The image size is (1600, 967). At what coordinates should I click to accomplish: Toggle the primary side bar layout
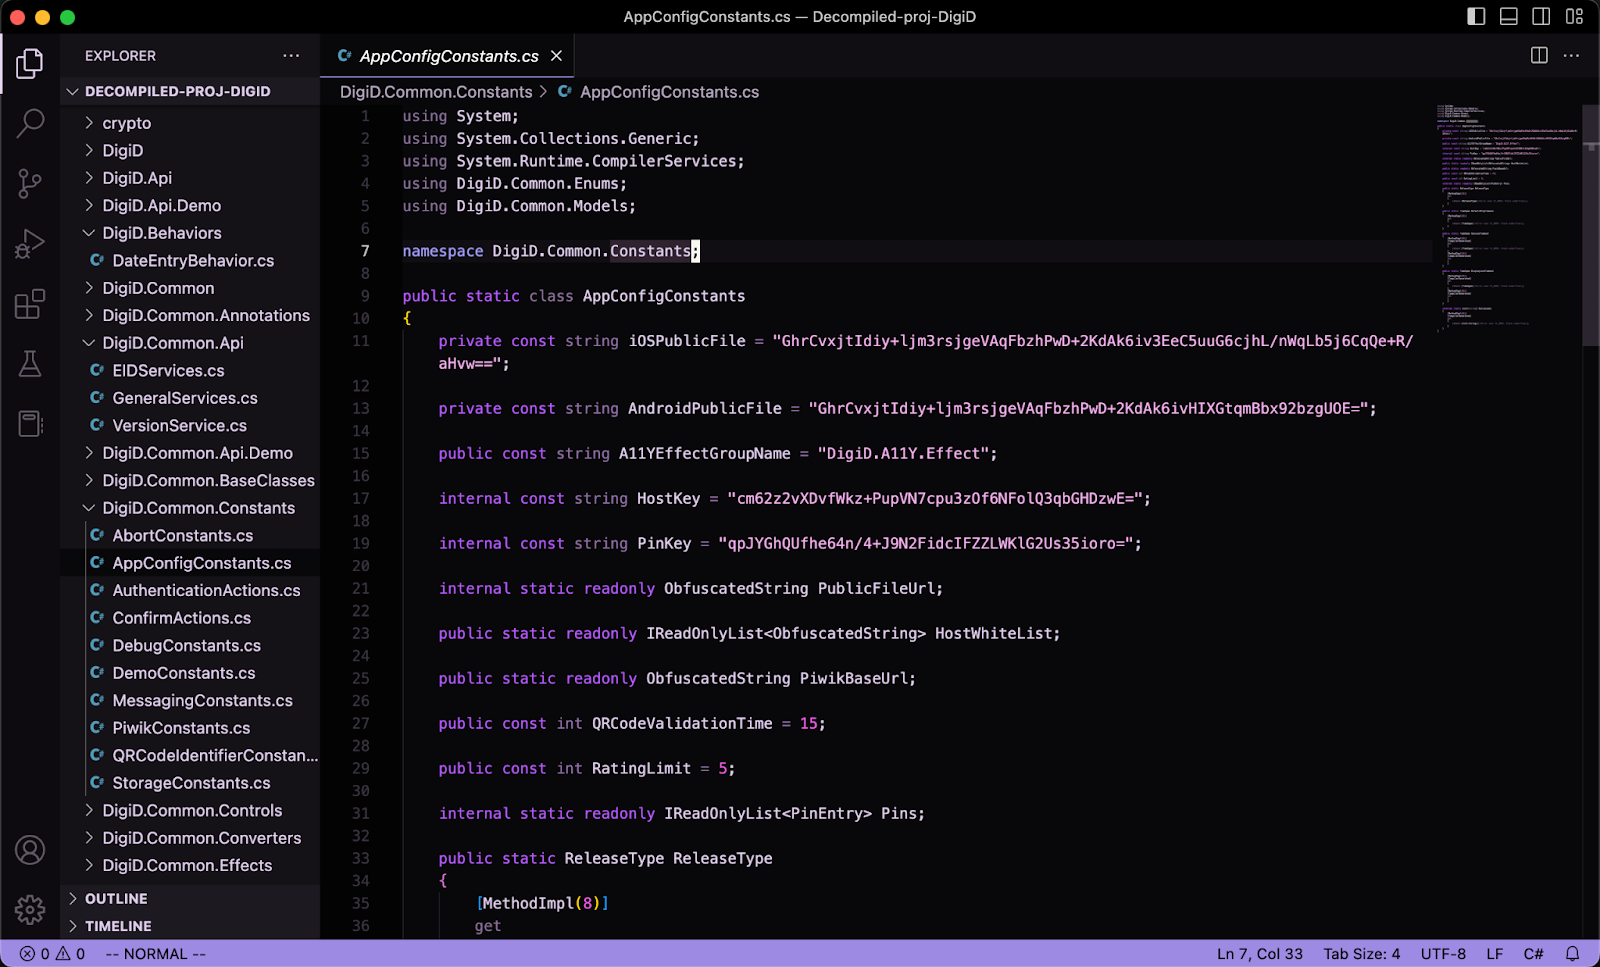coord(1476,16)
